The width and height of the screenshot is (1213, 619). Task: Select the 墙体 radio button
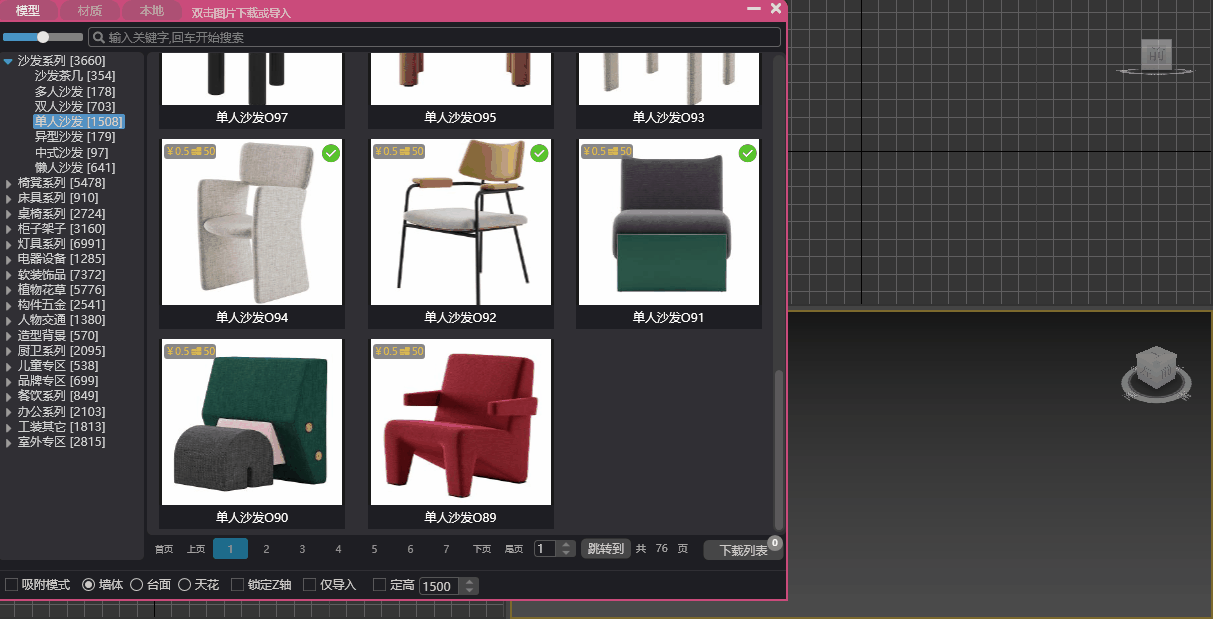click(x=88, y=584)
